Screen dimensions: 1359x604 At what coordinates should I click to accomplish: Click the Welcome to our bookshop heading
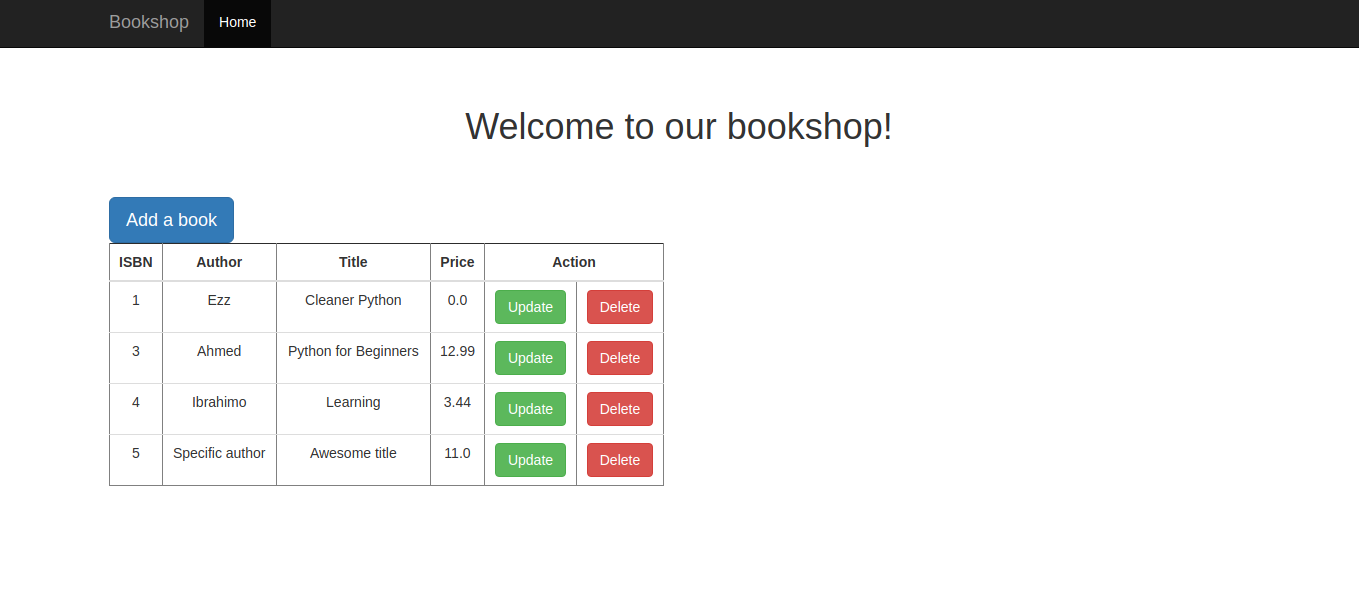pos(679,126)
